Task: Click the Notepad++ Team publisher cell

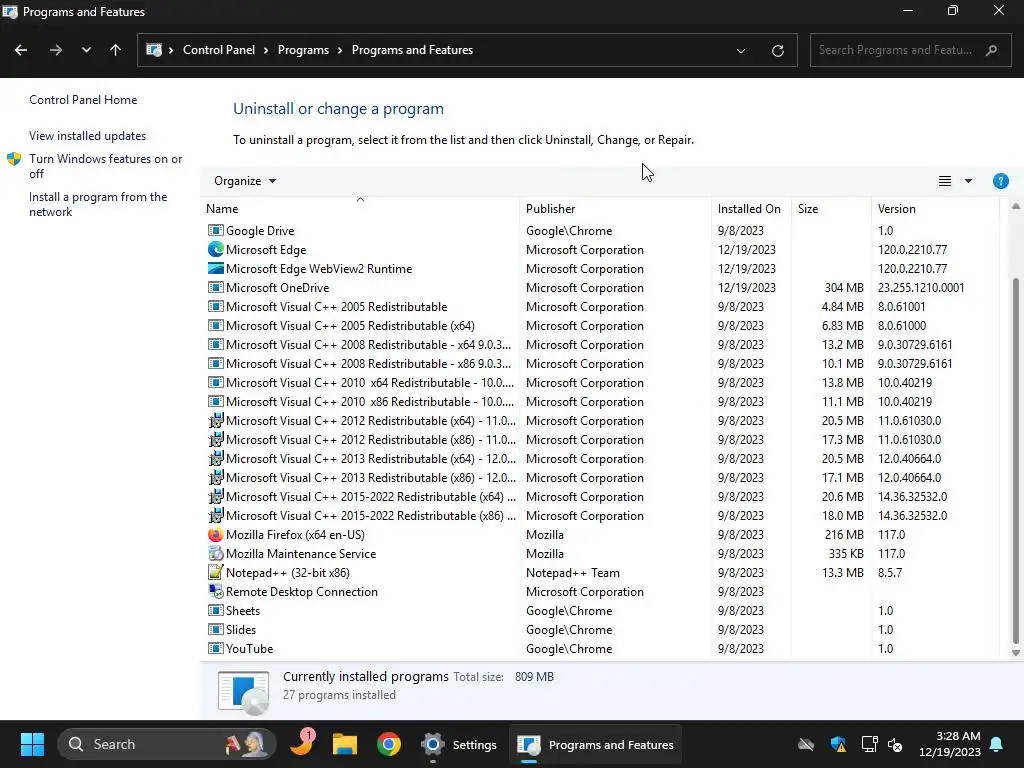Action: pos(573,573)
